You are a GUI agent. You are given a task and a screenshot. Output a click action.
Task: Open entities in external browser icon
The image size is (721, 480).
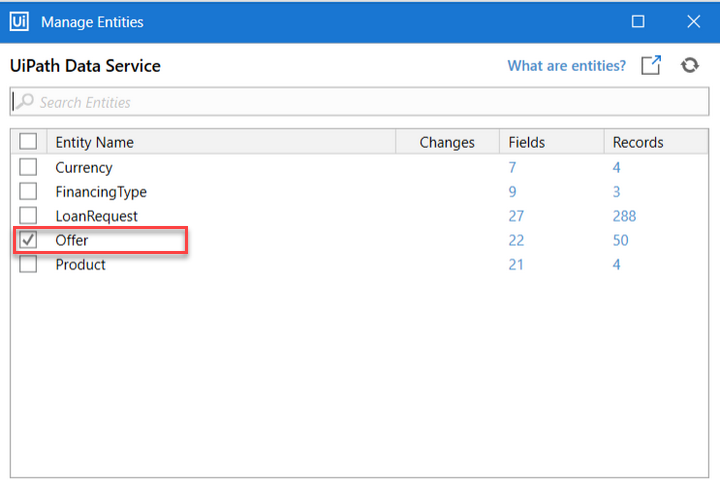[651, 65]
